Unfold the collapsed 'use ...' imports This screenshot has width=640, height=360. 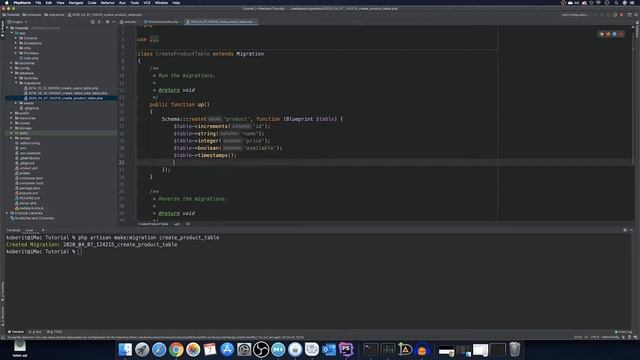click(x=153, y=39)
